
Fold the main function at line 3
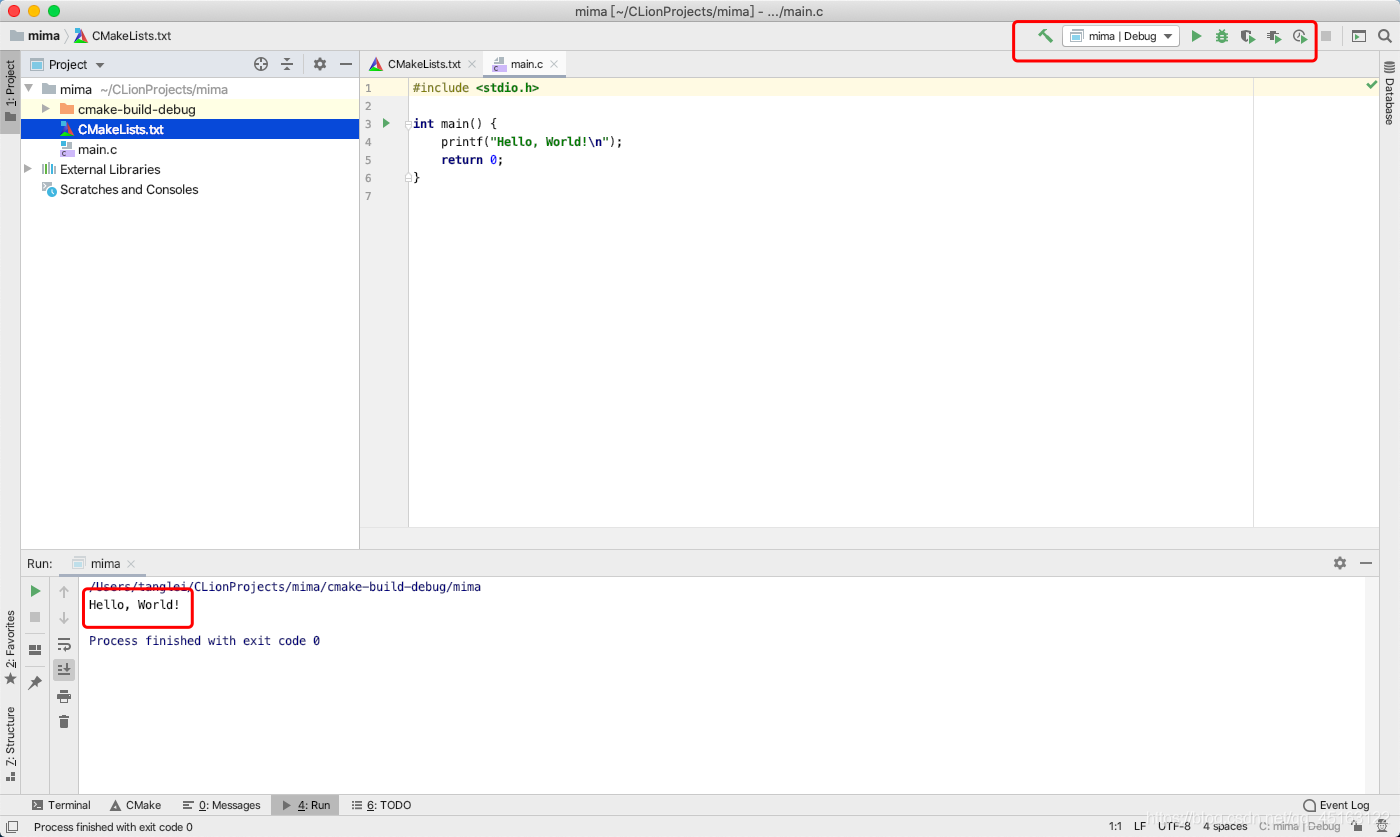[x=408, y=124]
